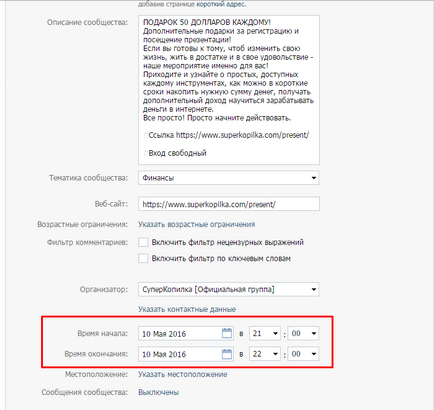Enable the profanity filter checkbox

click(143, 242)
